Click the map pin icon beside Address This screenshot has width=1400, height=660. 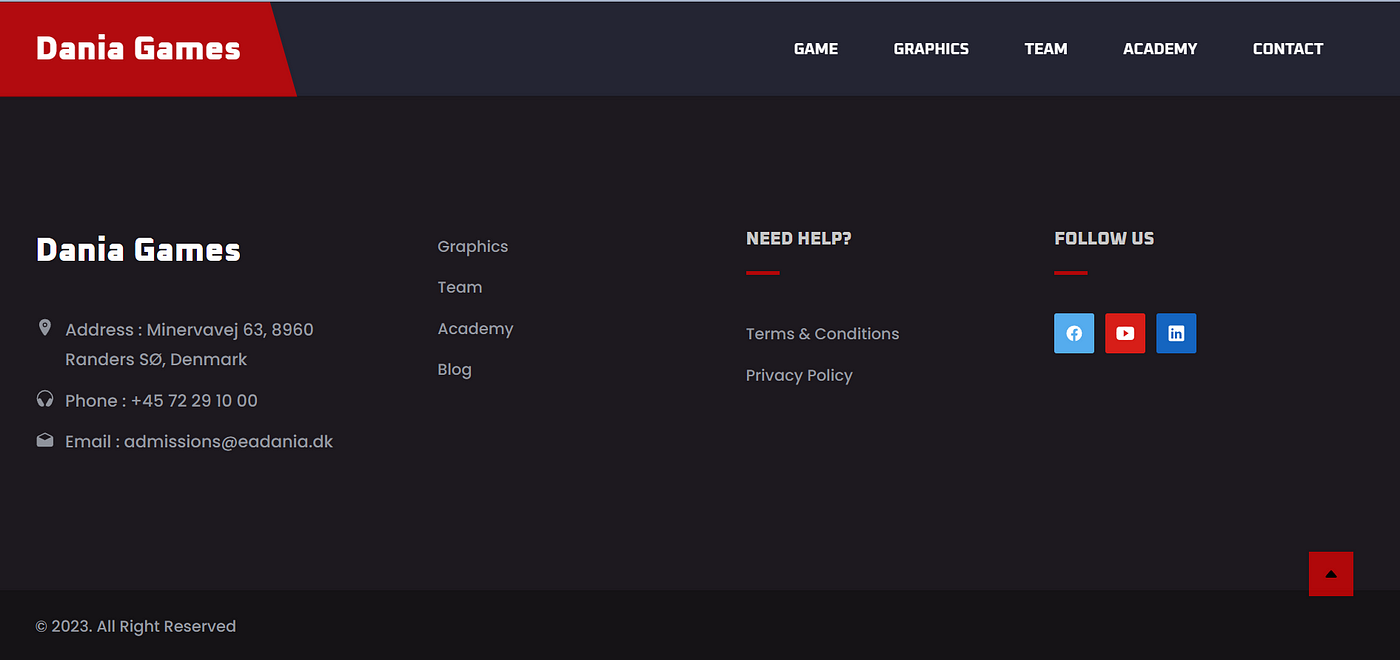coord(44,328)
